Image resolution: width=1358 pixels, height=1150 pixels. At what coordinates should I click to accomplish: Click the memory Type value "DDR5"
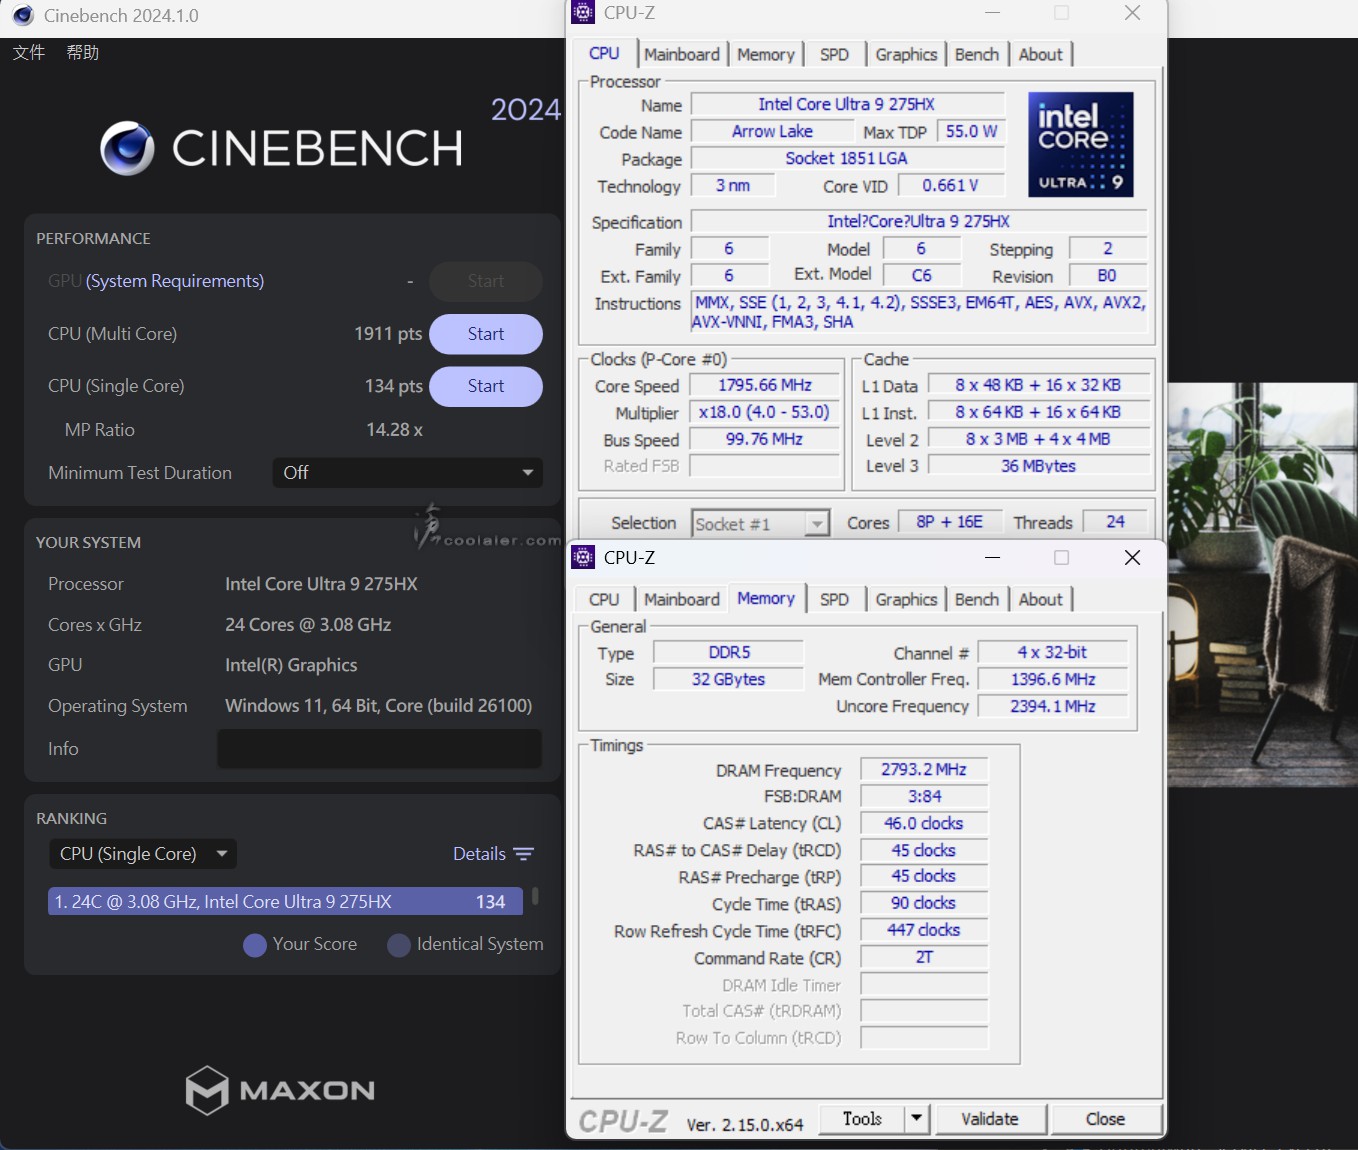tap(729, 652)
